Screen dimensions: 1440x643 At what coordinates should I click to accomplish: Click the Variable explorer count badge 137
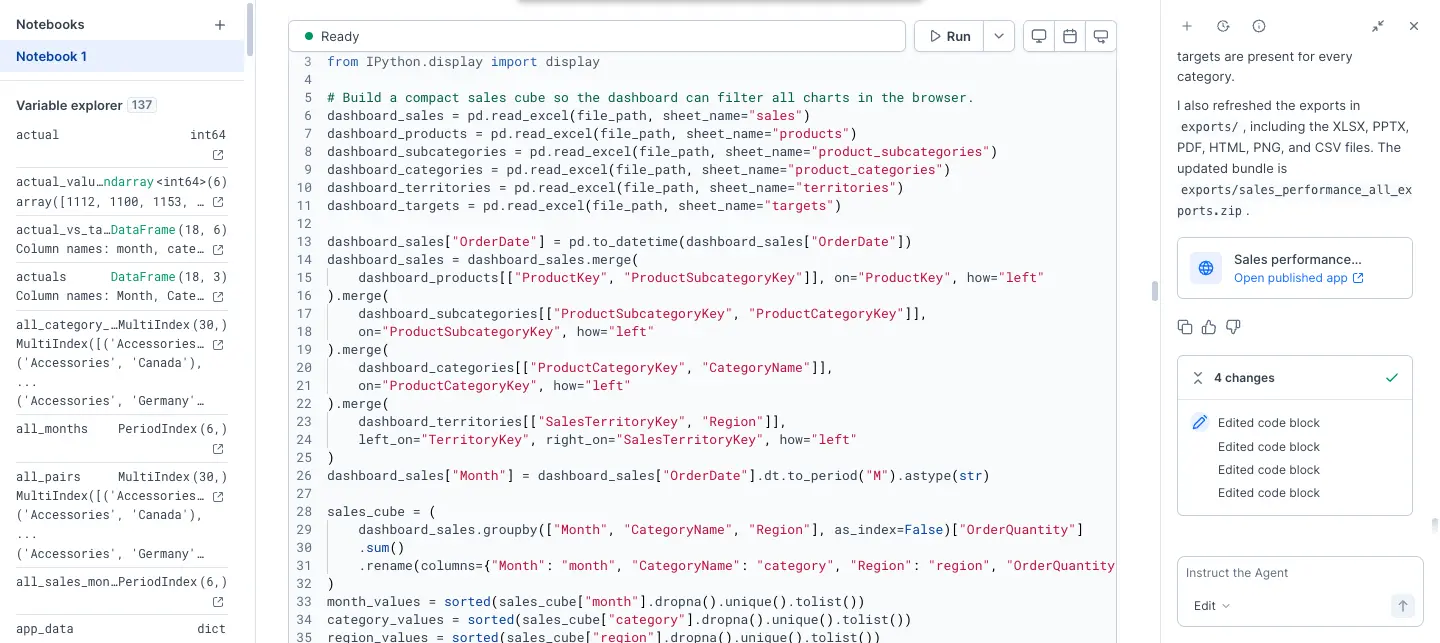tap(142, 105)
